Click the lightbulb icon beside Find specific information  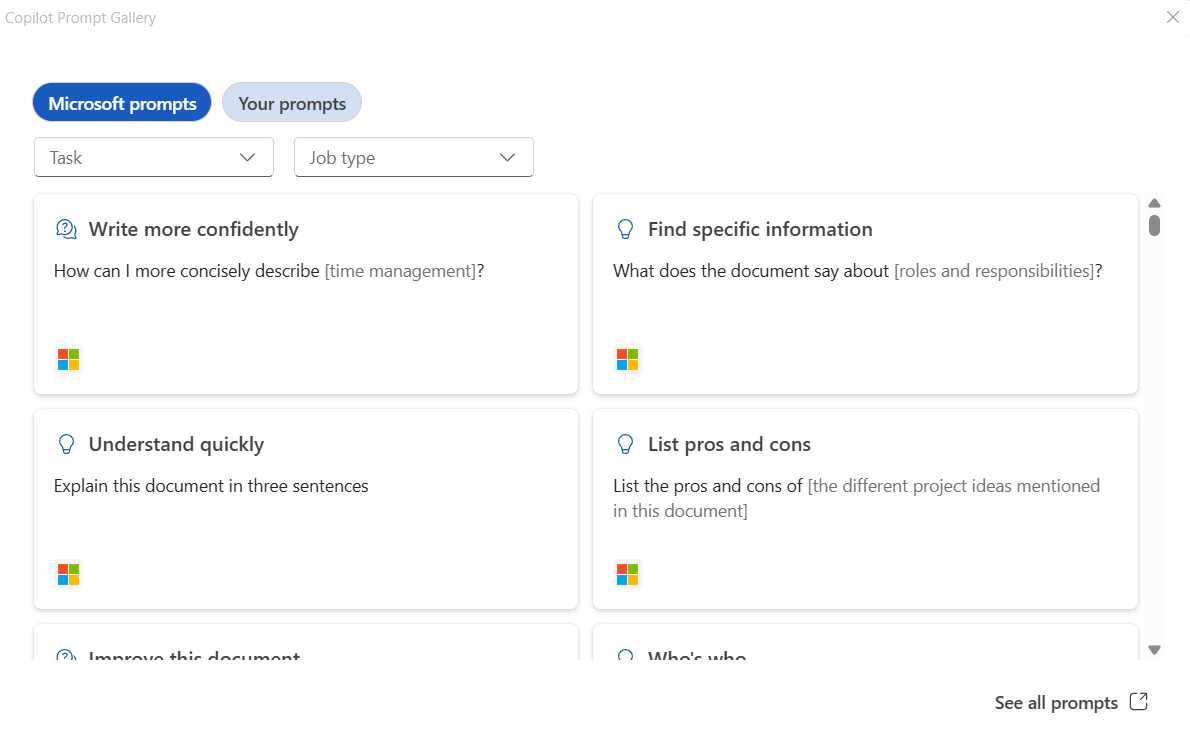[x=626, y=230]
